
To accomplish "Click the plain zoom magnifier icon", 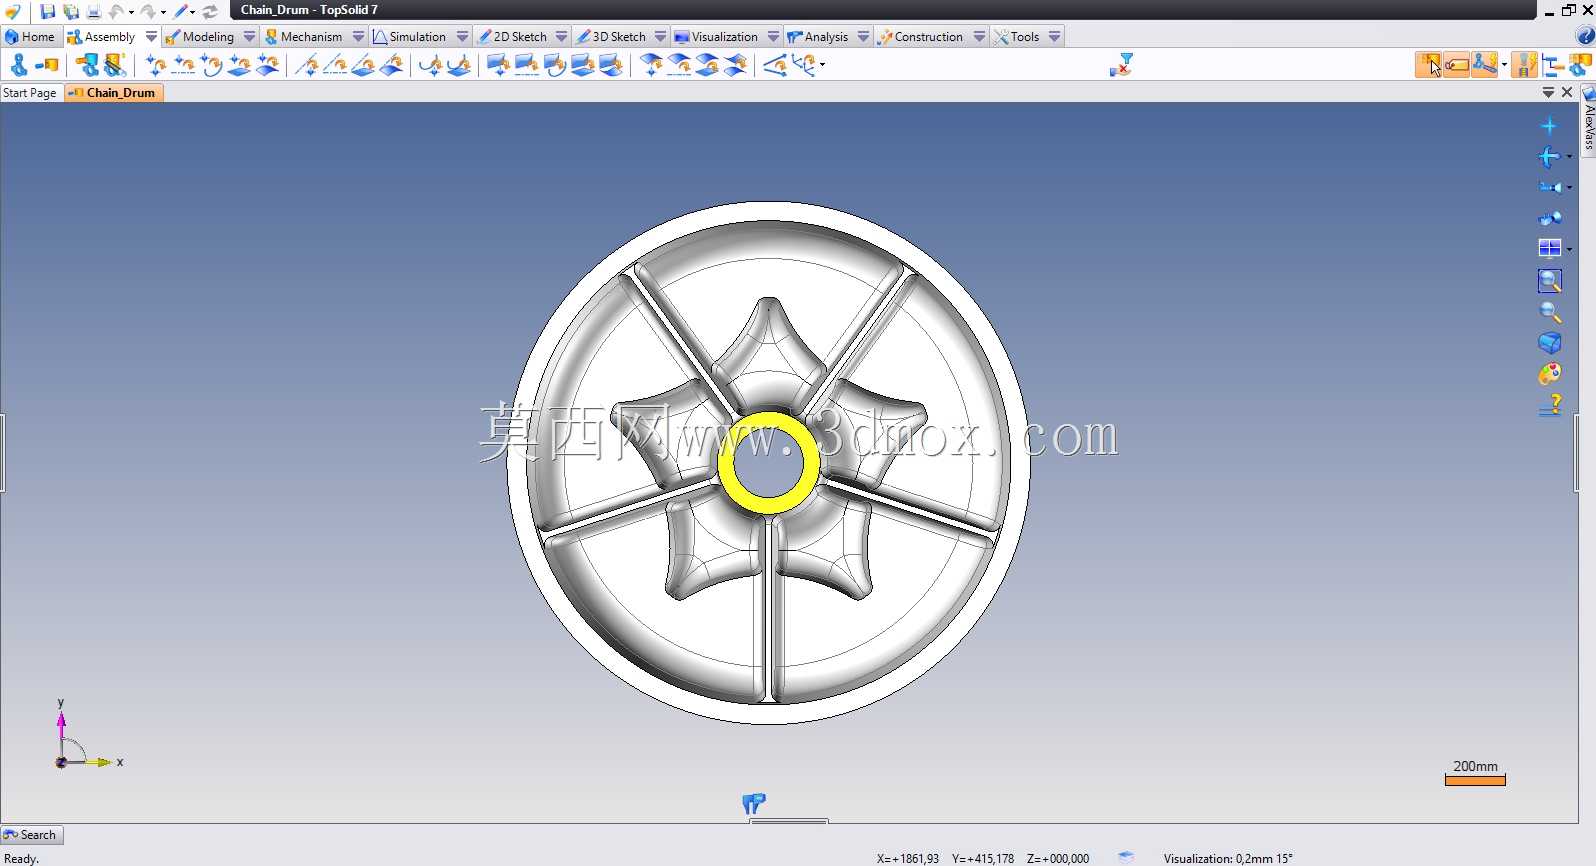I will pyautogui.click(x=1550, y=312).
